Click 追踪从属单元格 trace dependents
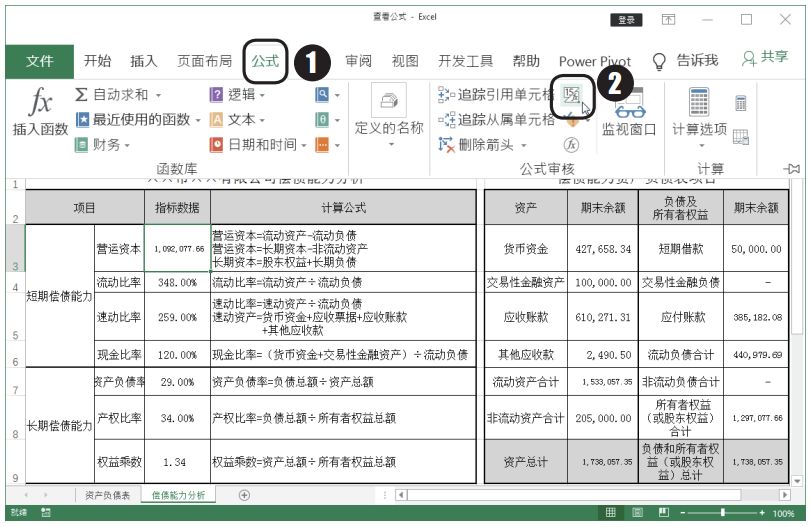 pyautogui.click(x=496, y=120)
